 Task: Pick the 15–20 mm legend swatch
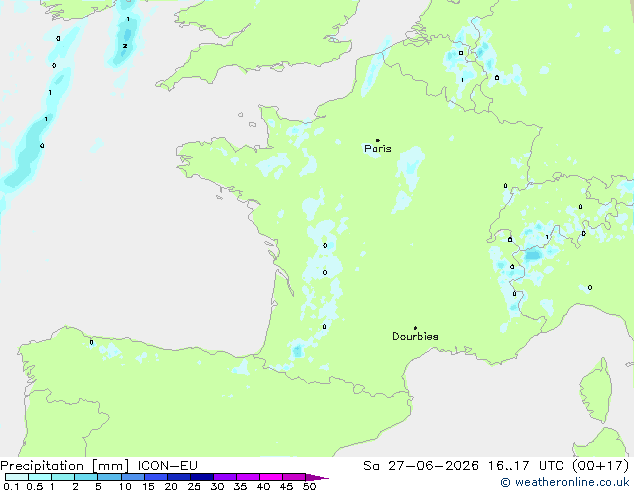(x=156, y=477)
